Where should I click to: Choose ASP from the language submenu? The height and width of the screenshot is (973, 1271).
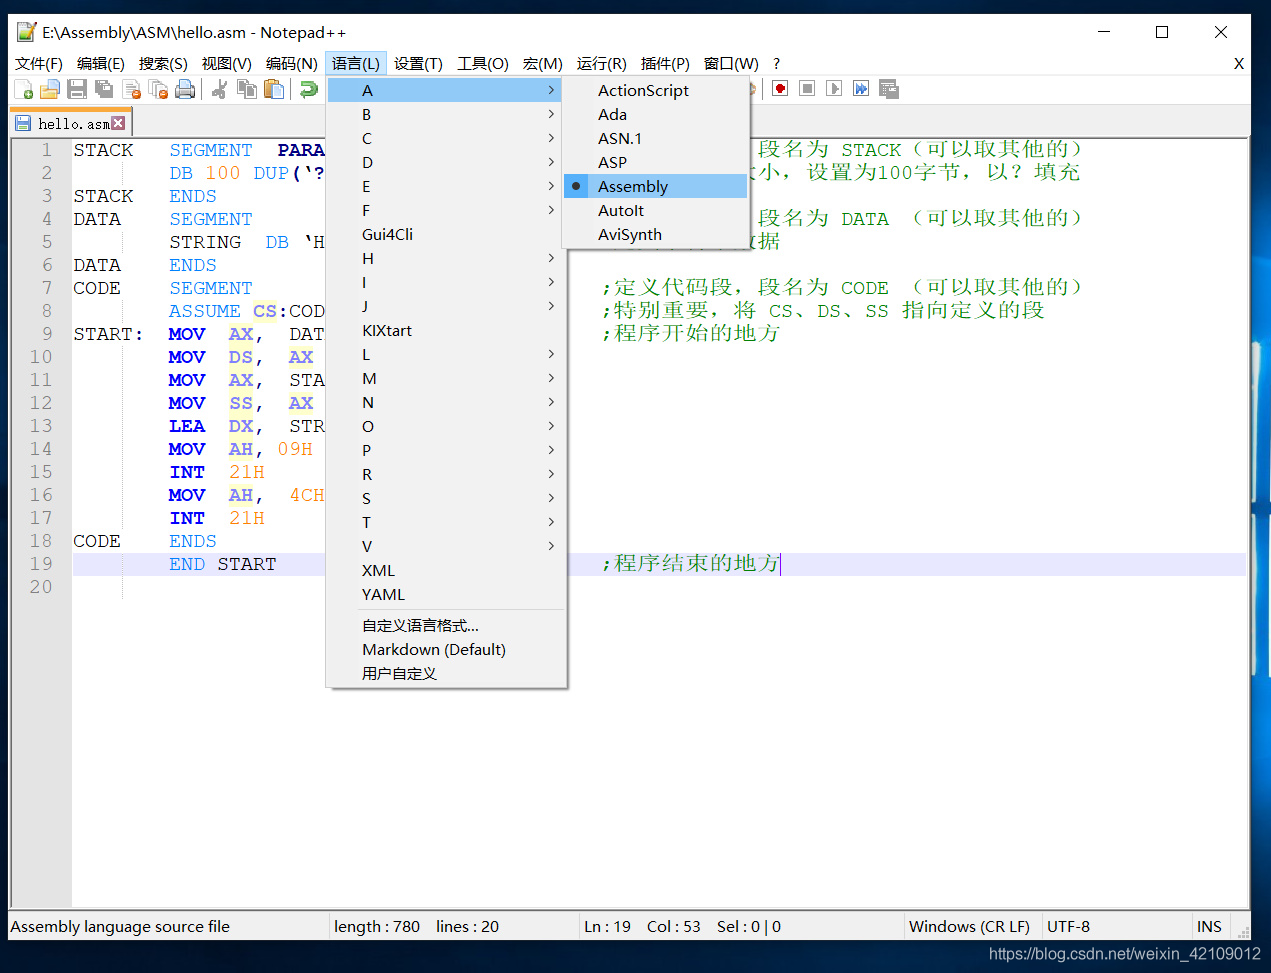655,162
